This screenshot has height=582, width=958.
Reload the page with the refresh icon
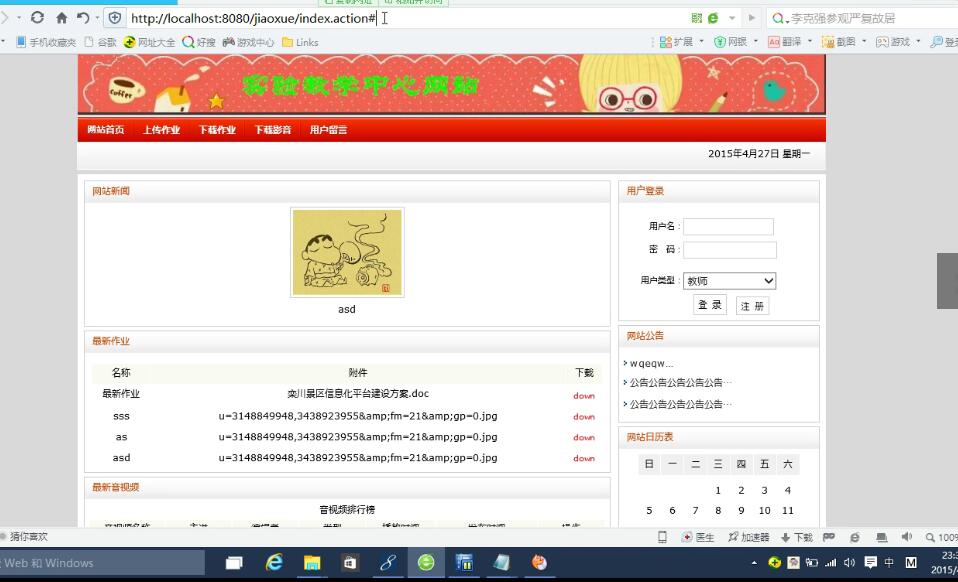pyautogui.click(x=37, y=18)
